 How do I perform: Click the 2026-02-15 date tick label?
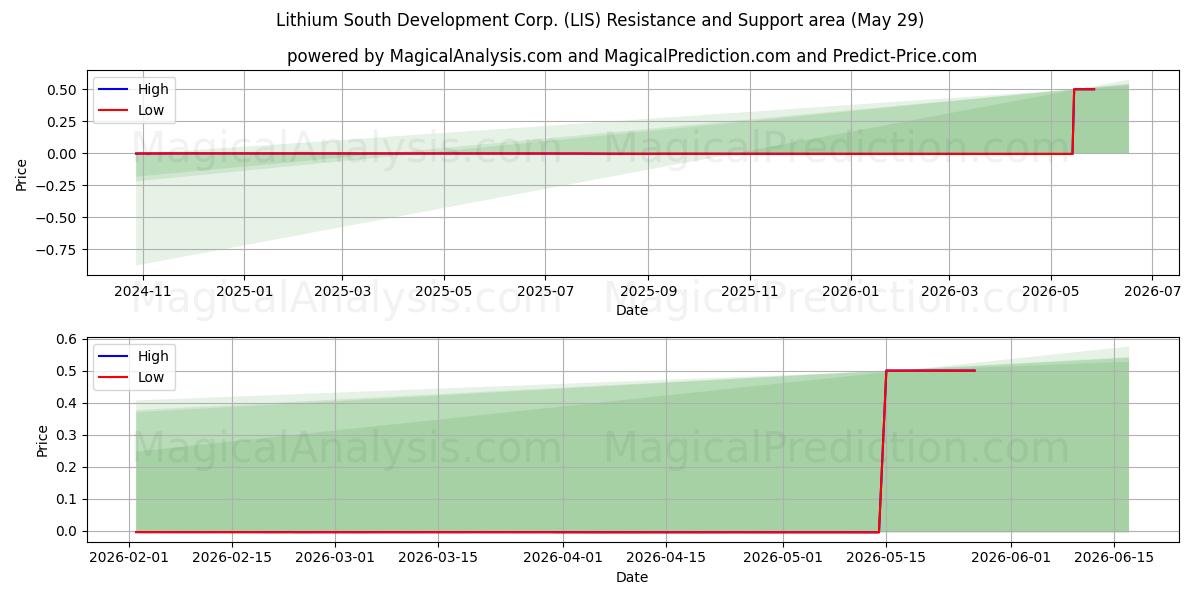point(232,558)
